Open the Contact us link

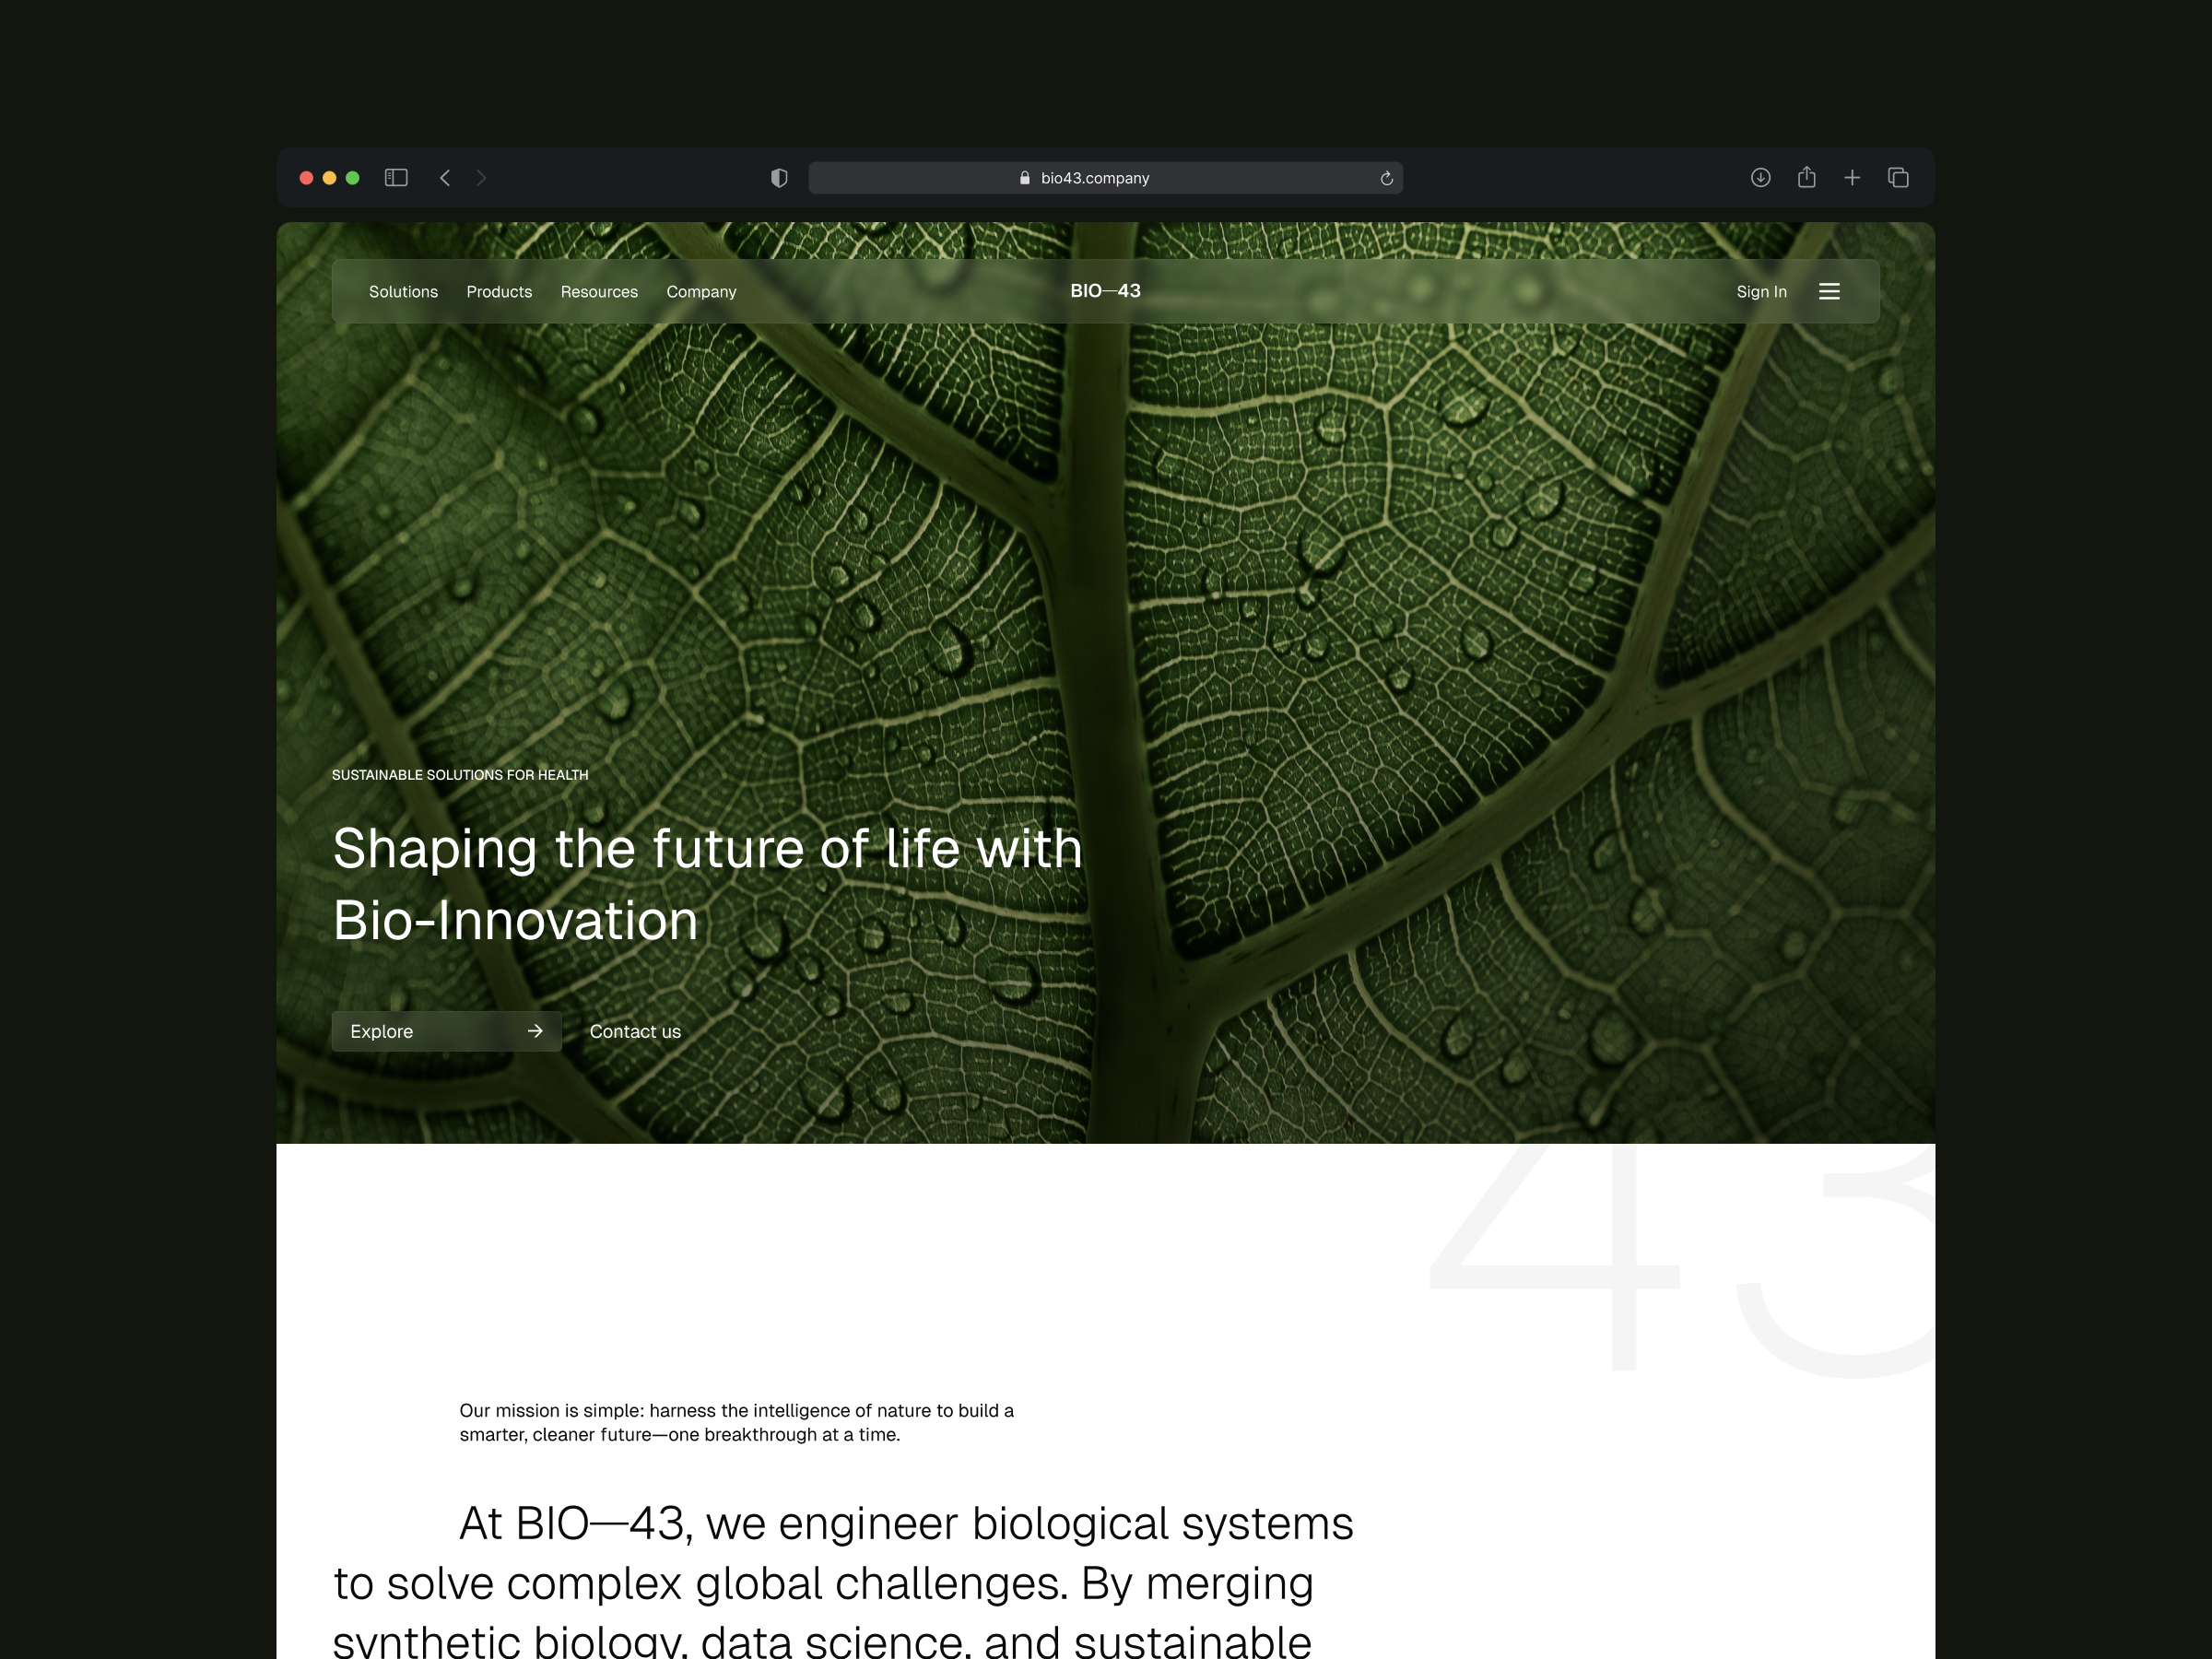tap(635, 1031)
